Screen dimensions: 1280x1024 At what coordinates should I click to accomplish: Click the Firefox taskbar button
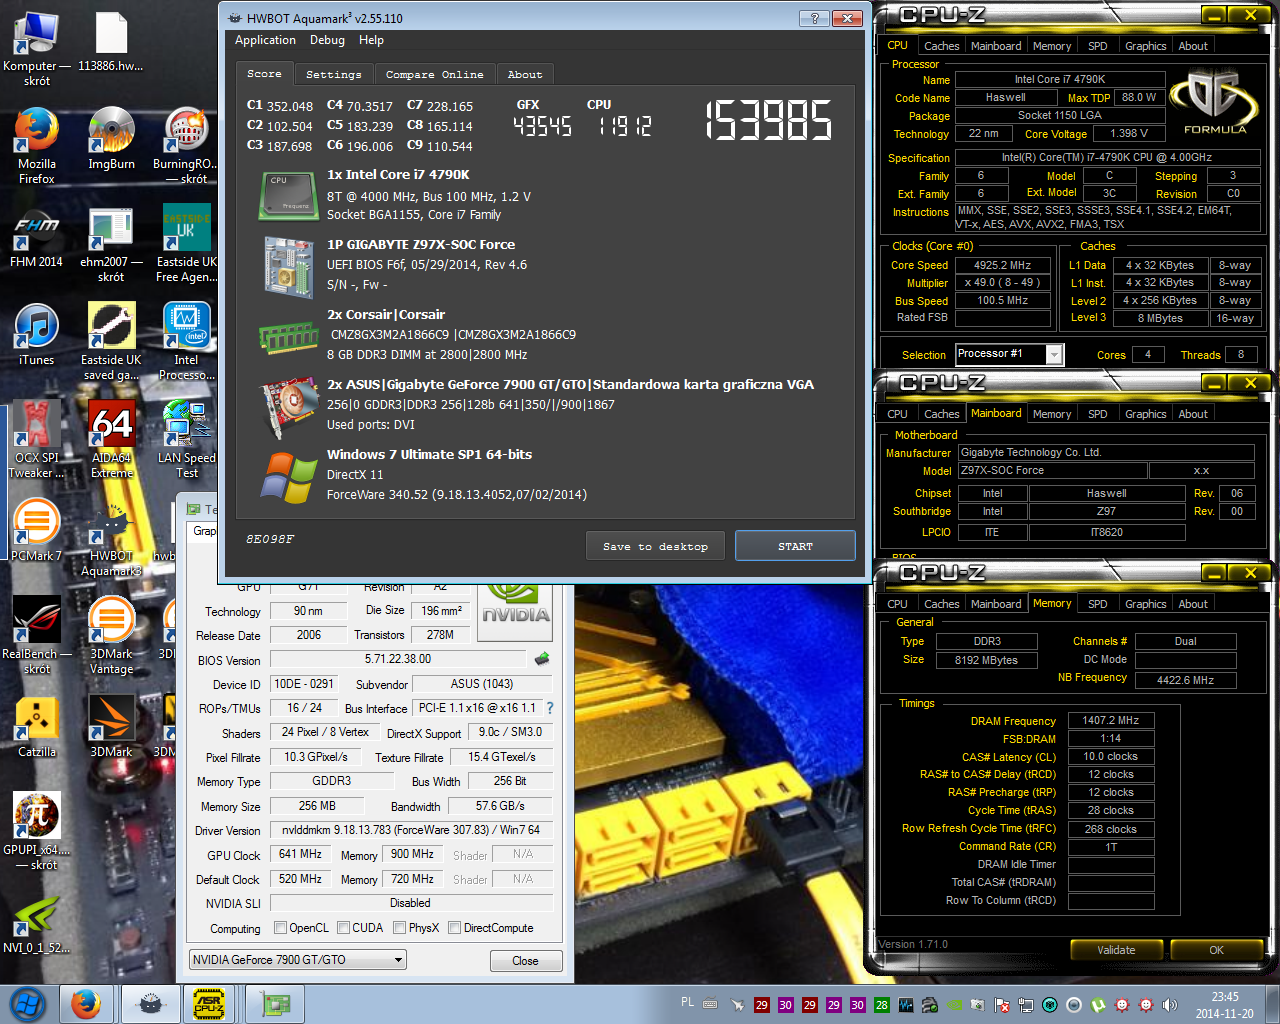point(86,1004)
